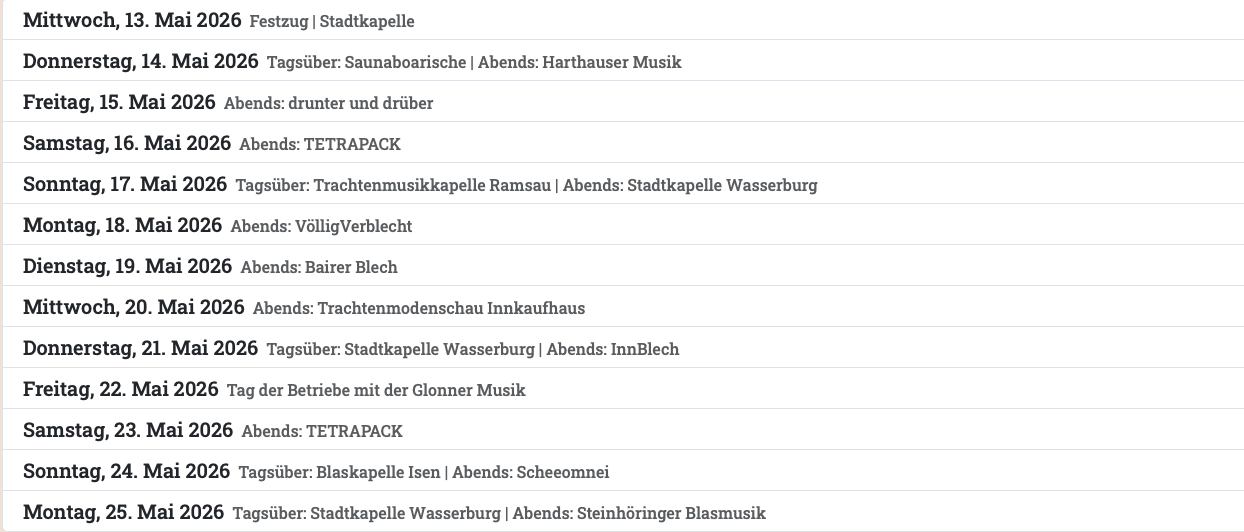Click "Abends: Trachtenmodenschau Innkaufhaus" text

click(419, 308)
